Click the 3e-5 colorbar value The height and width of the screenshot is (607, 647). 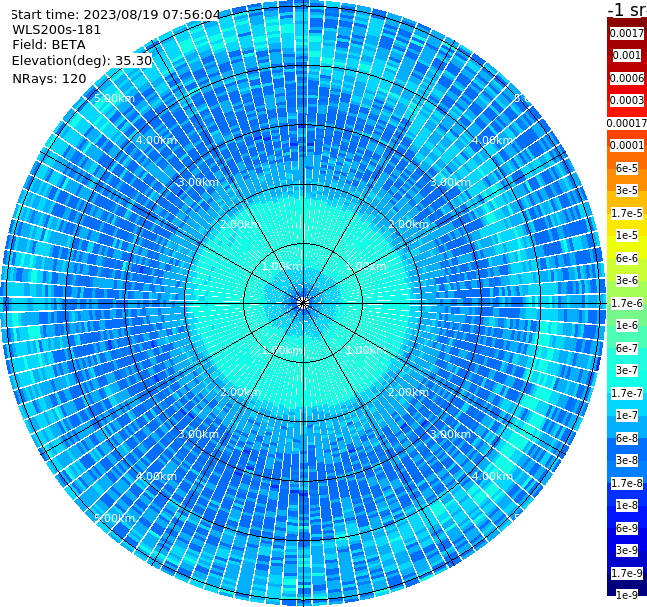(x=627, y=190)
